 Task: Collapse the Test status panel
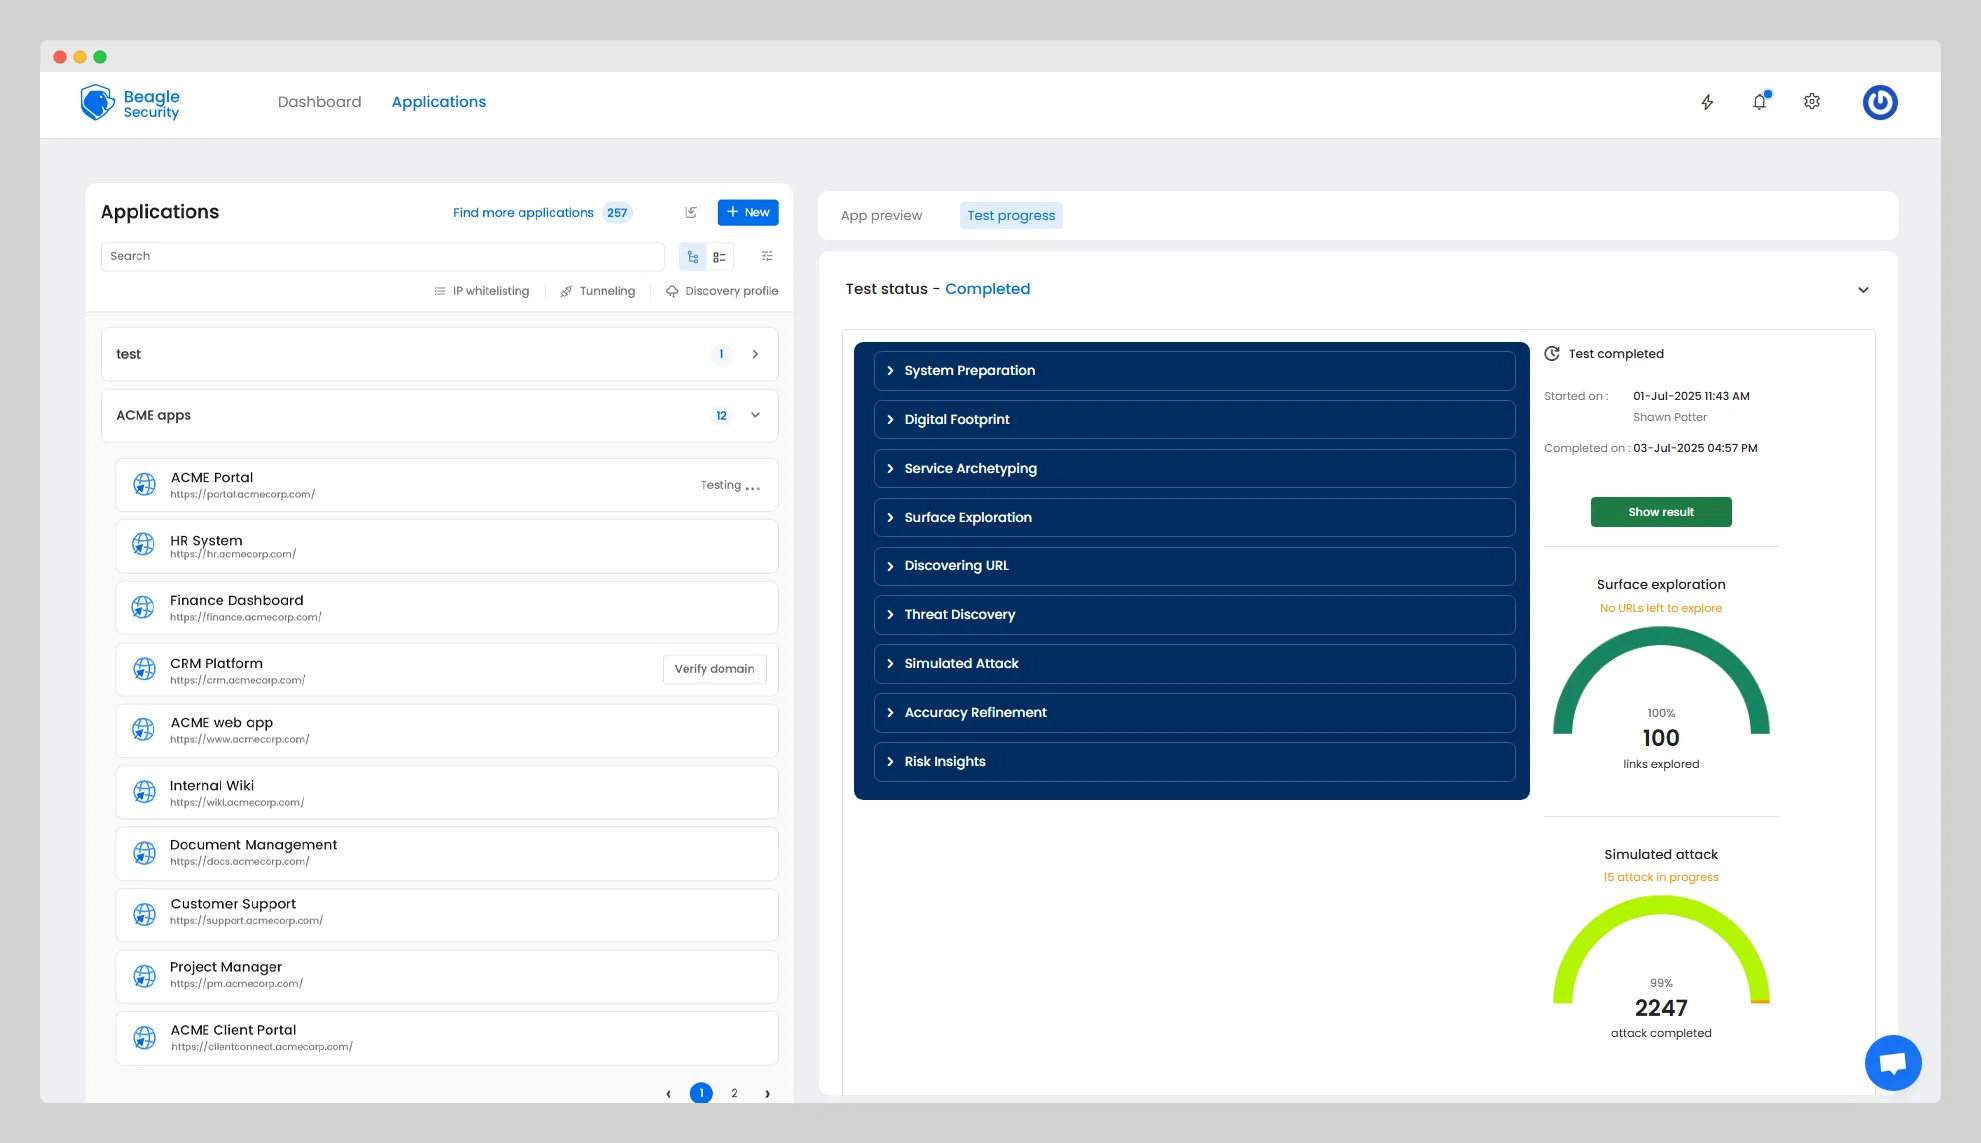pos(1863,290)
